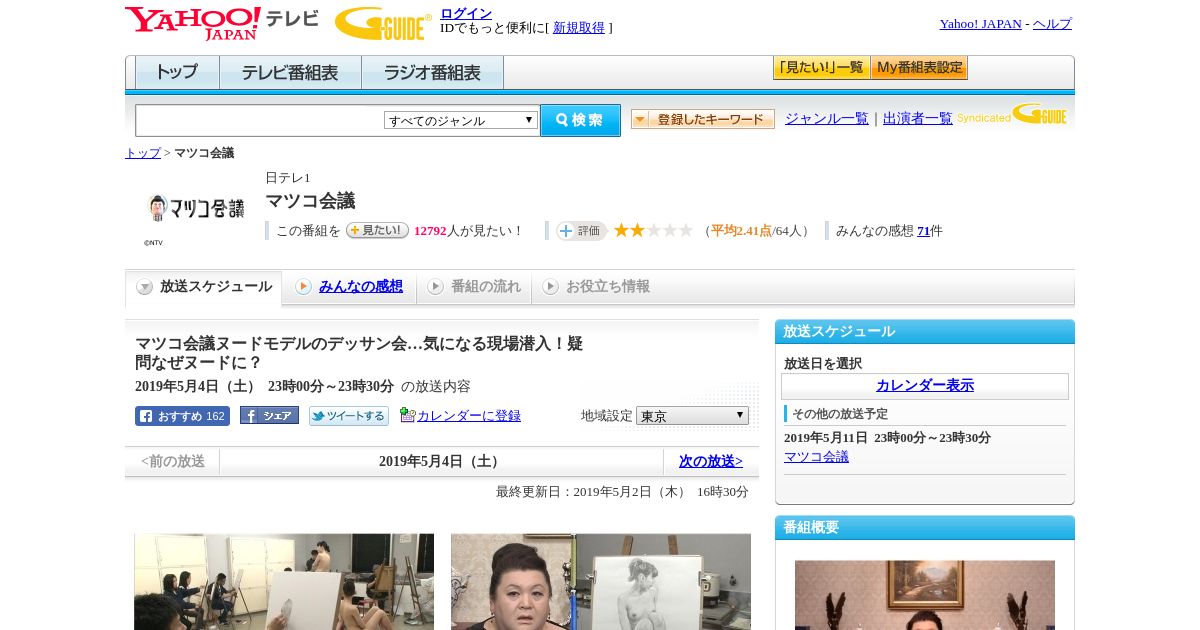This screenshot has height=630, width=1200.
Task: Click the トップ breadcrumb link
Action: (143, 153)
